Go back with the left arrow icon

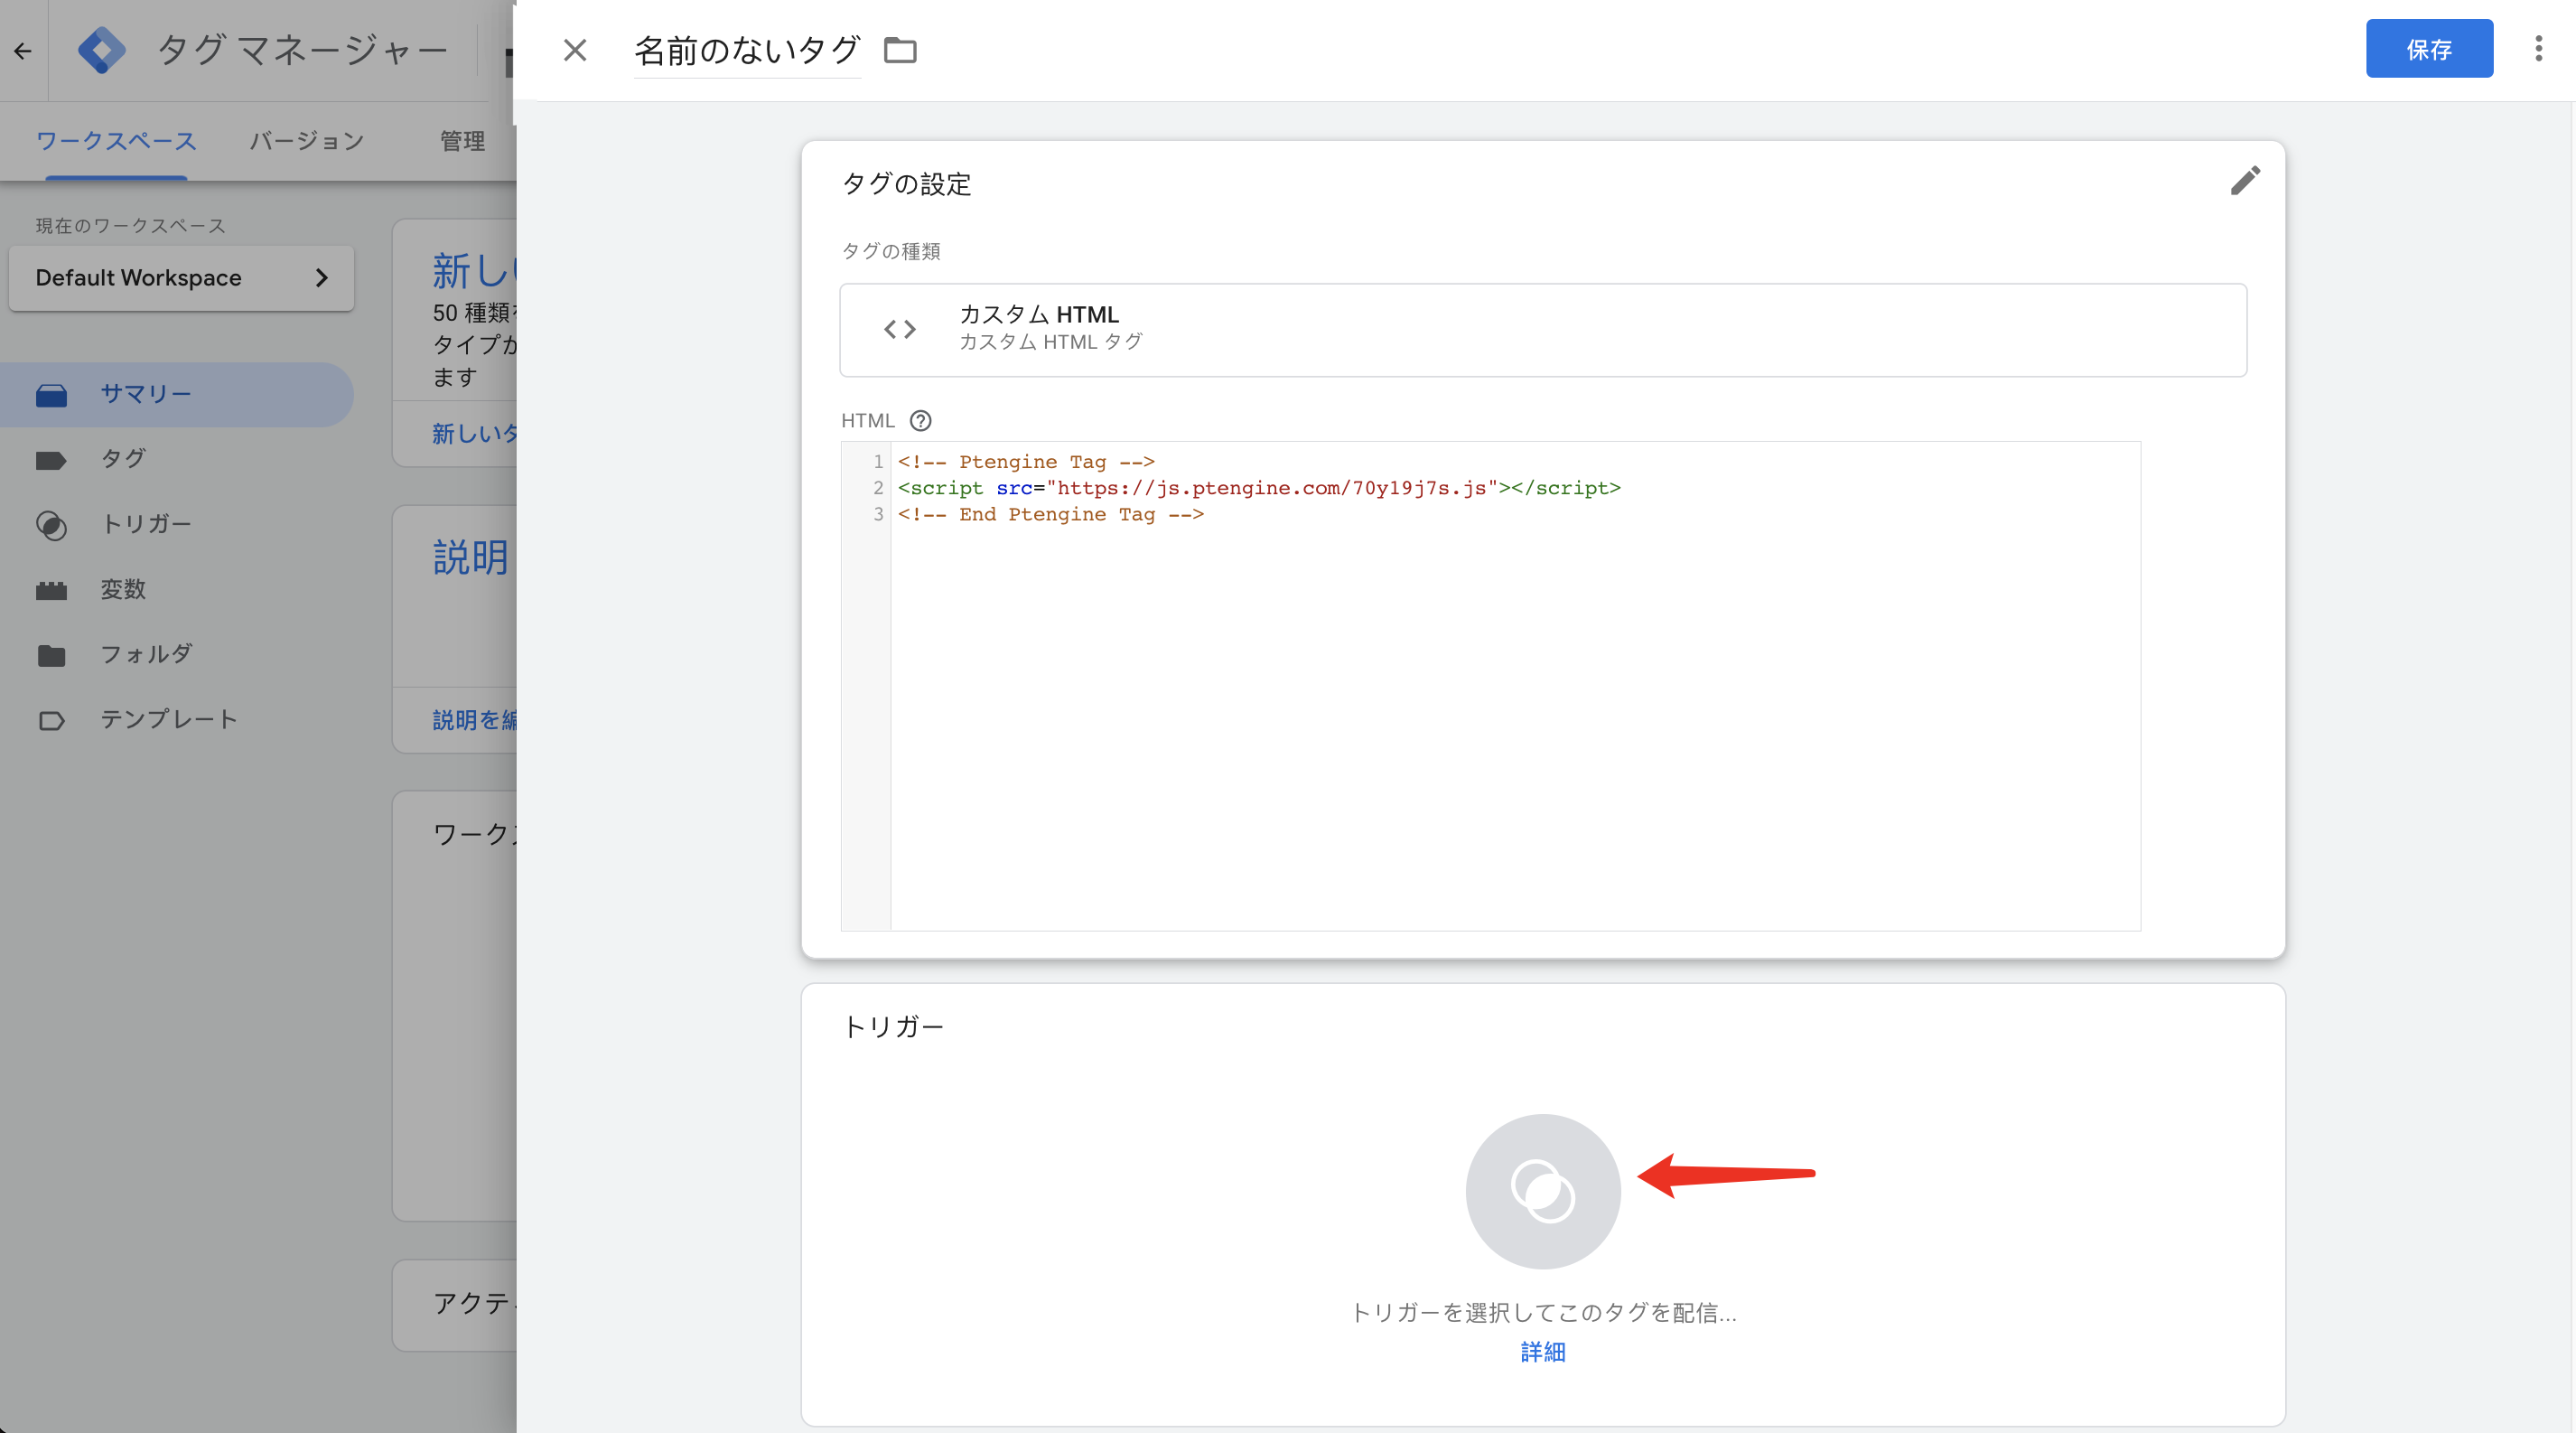pos(23,50)
